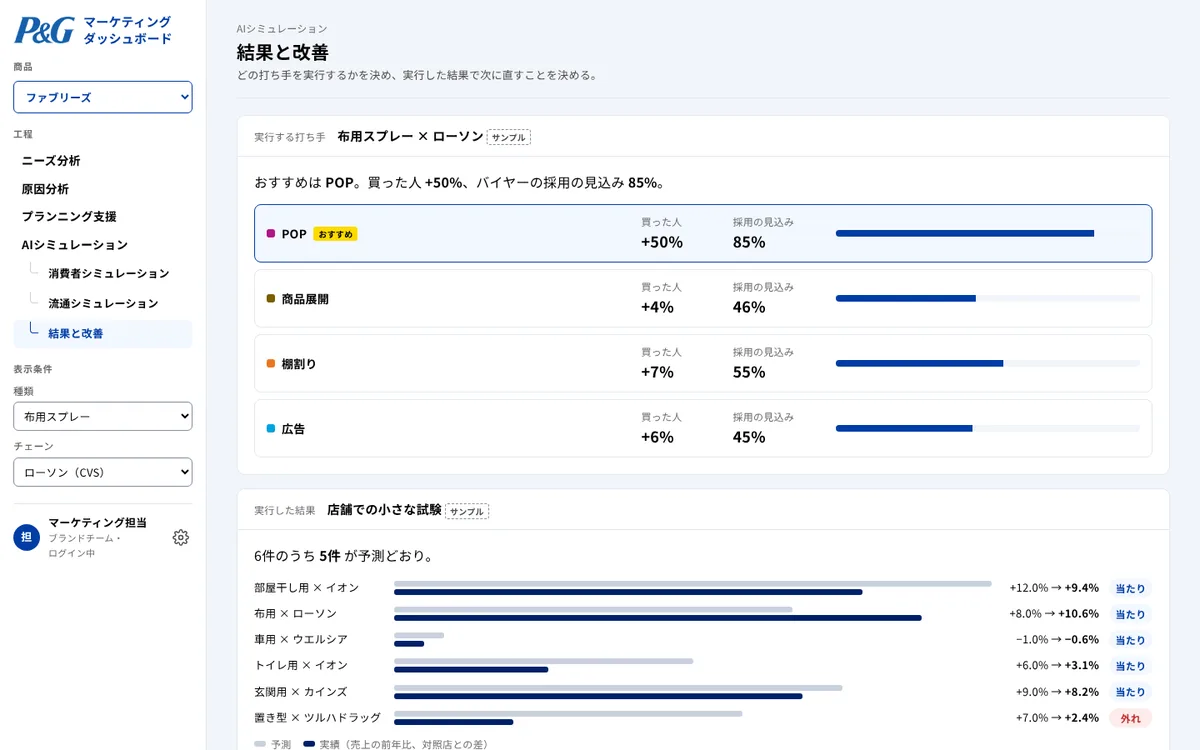1200x750 pixels.
Task: Open 消費者シミュレーション sub-item
Action: pyautogui.click(x=109, y=273)
